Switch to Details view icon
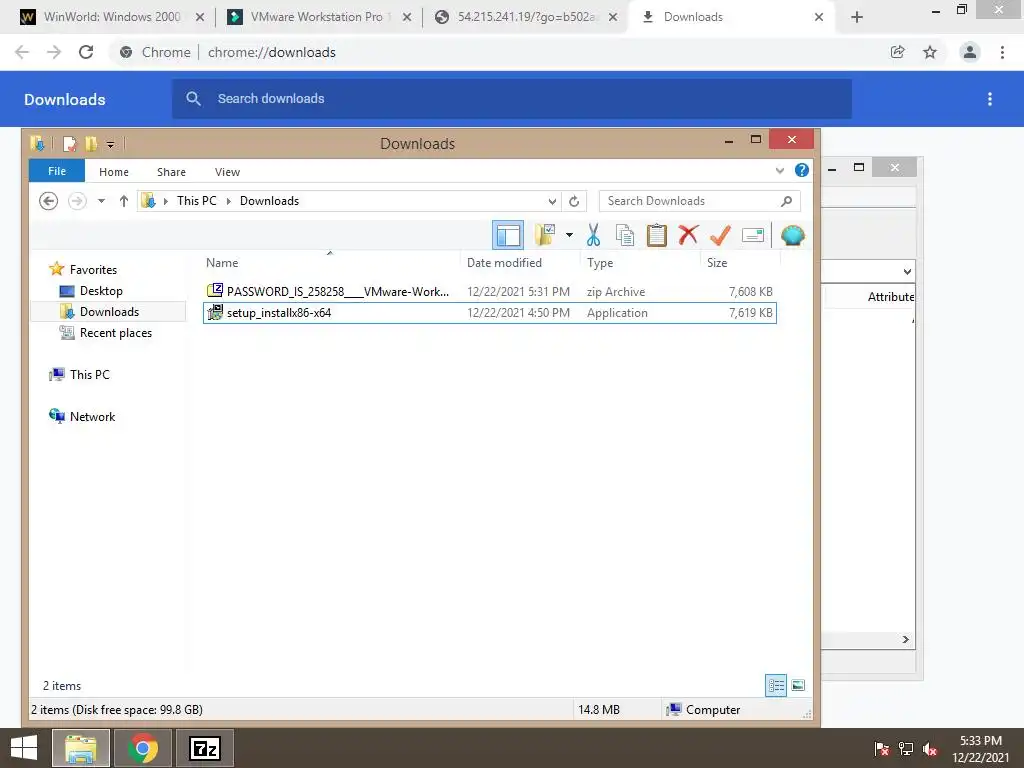 pos(776,685)
